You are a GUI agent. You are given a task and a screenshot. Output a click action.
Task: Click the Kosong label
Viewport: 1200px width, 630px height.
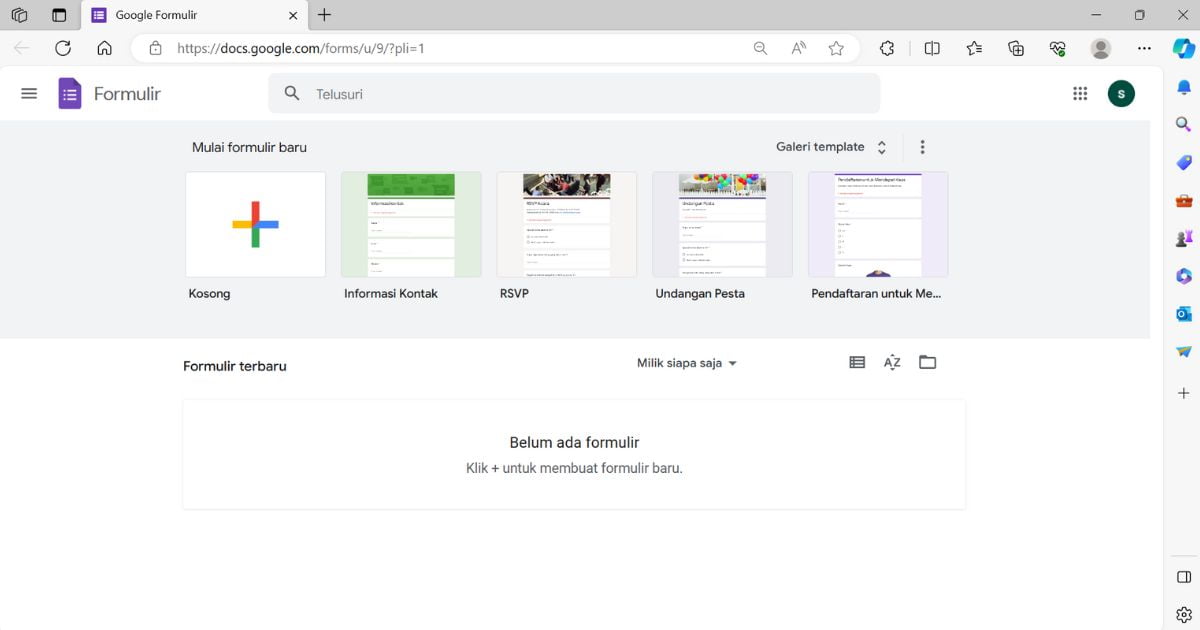[x=209, y=294]
